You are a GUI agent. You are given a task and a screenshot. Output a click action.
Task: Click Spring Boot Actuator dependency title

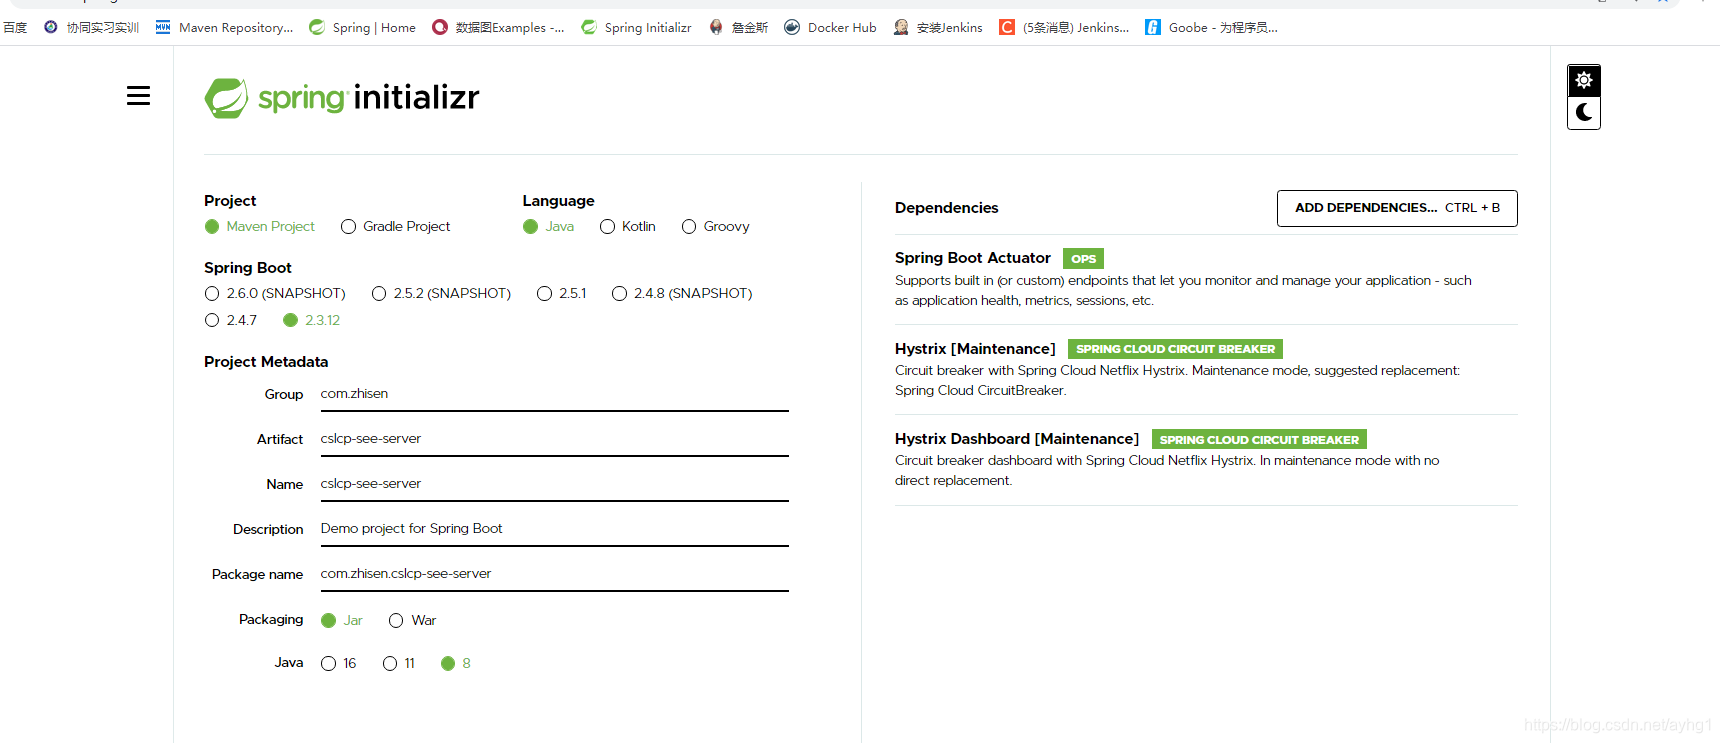point(972,258)
